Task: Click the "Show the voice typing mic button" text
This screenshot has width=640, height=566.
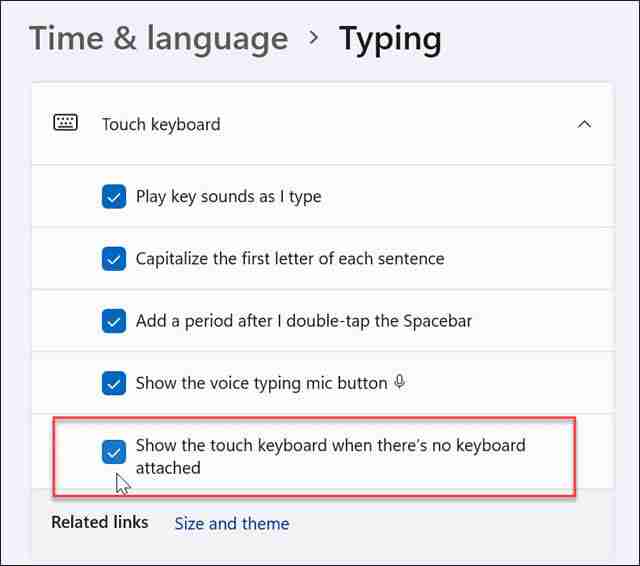Action: (261, 383)
